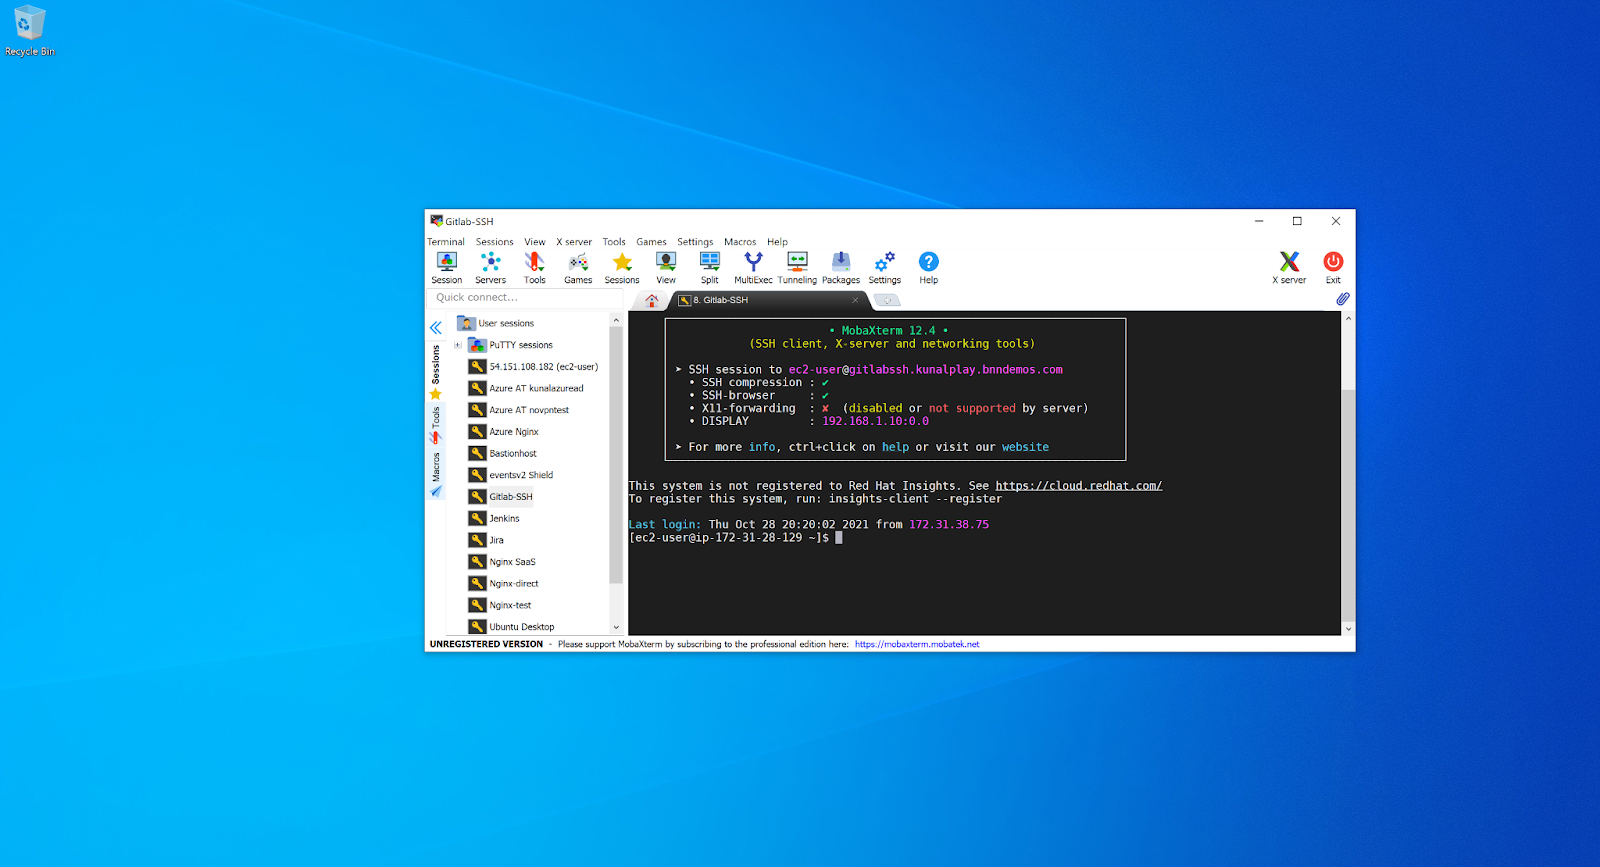Click the View toolbar icon
This screenshot has height=867, width=1600.
click(666, 267)
